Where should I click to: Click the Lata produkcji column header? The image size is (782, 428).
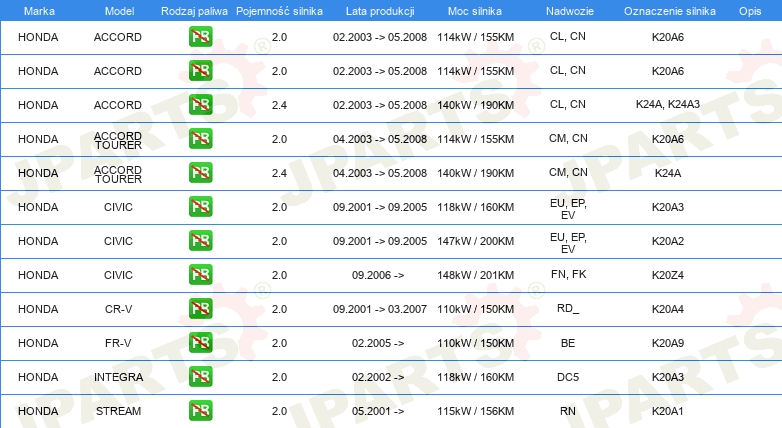[x=380, y=11]
